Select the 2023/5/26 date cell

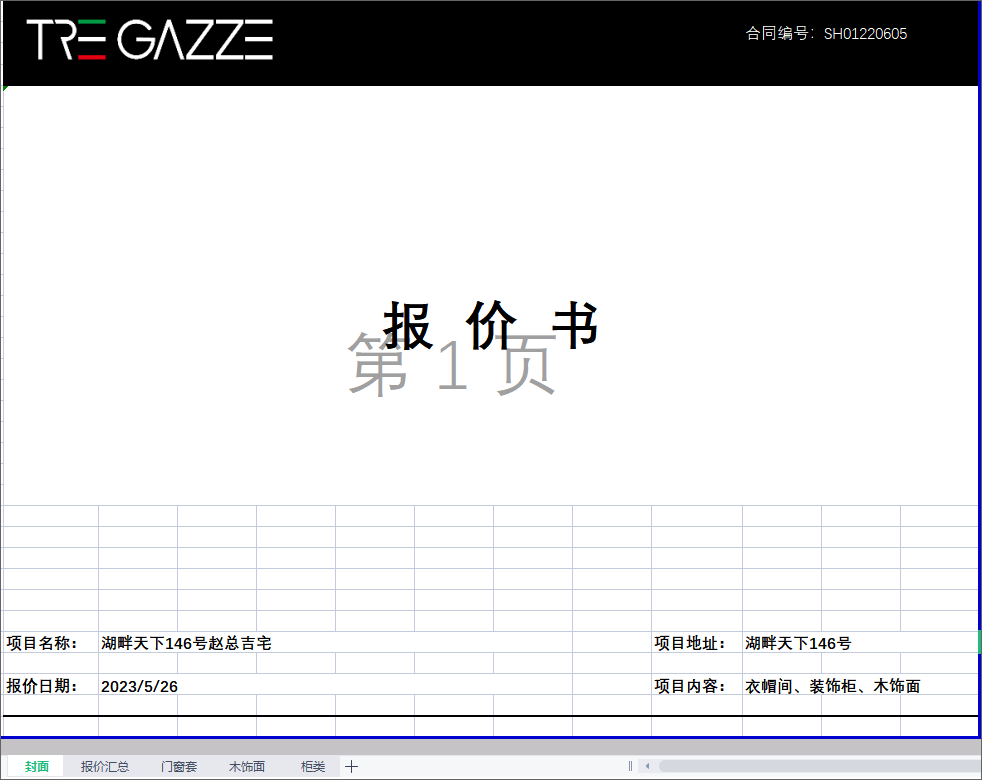[335, 685]
